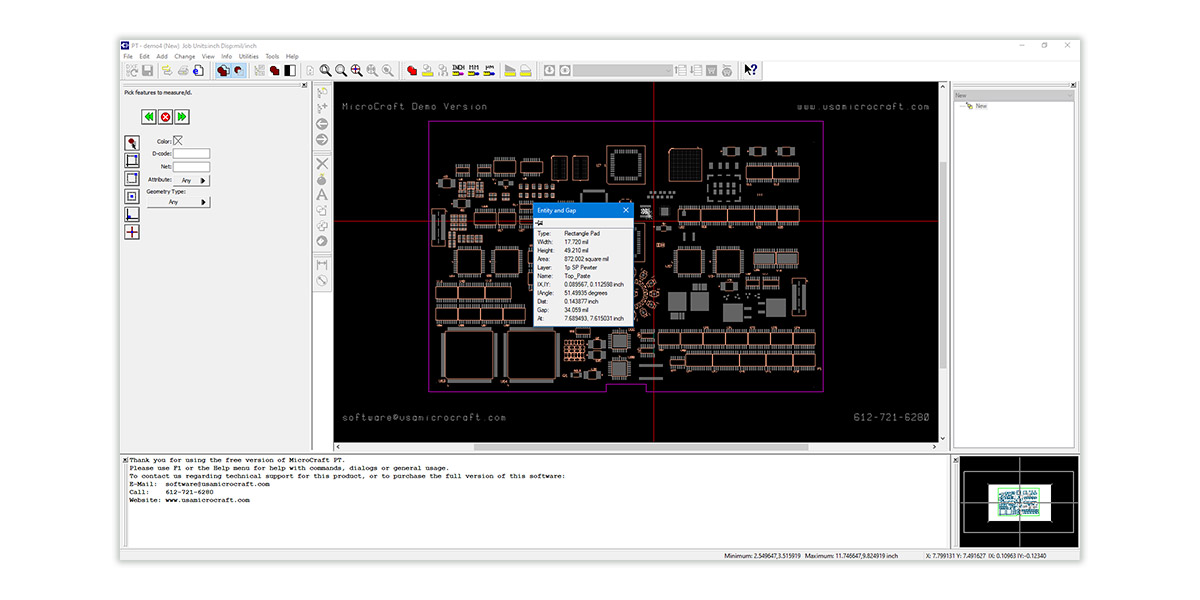Click the yellow wedge layer icon
The height and width of the screenshot is (600, 1200).
pyautogui.click(x=510, y=70)
